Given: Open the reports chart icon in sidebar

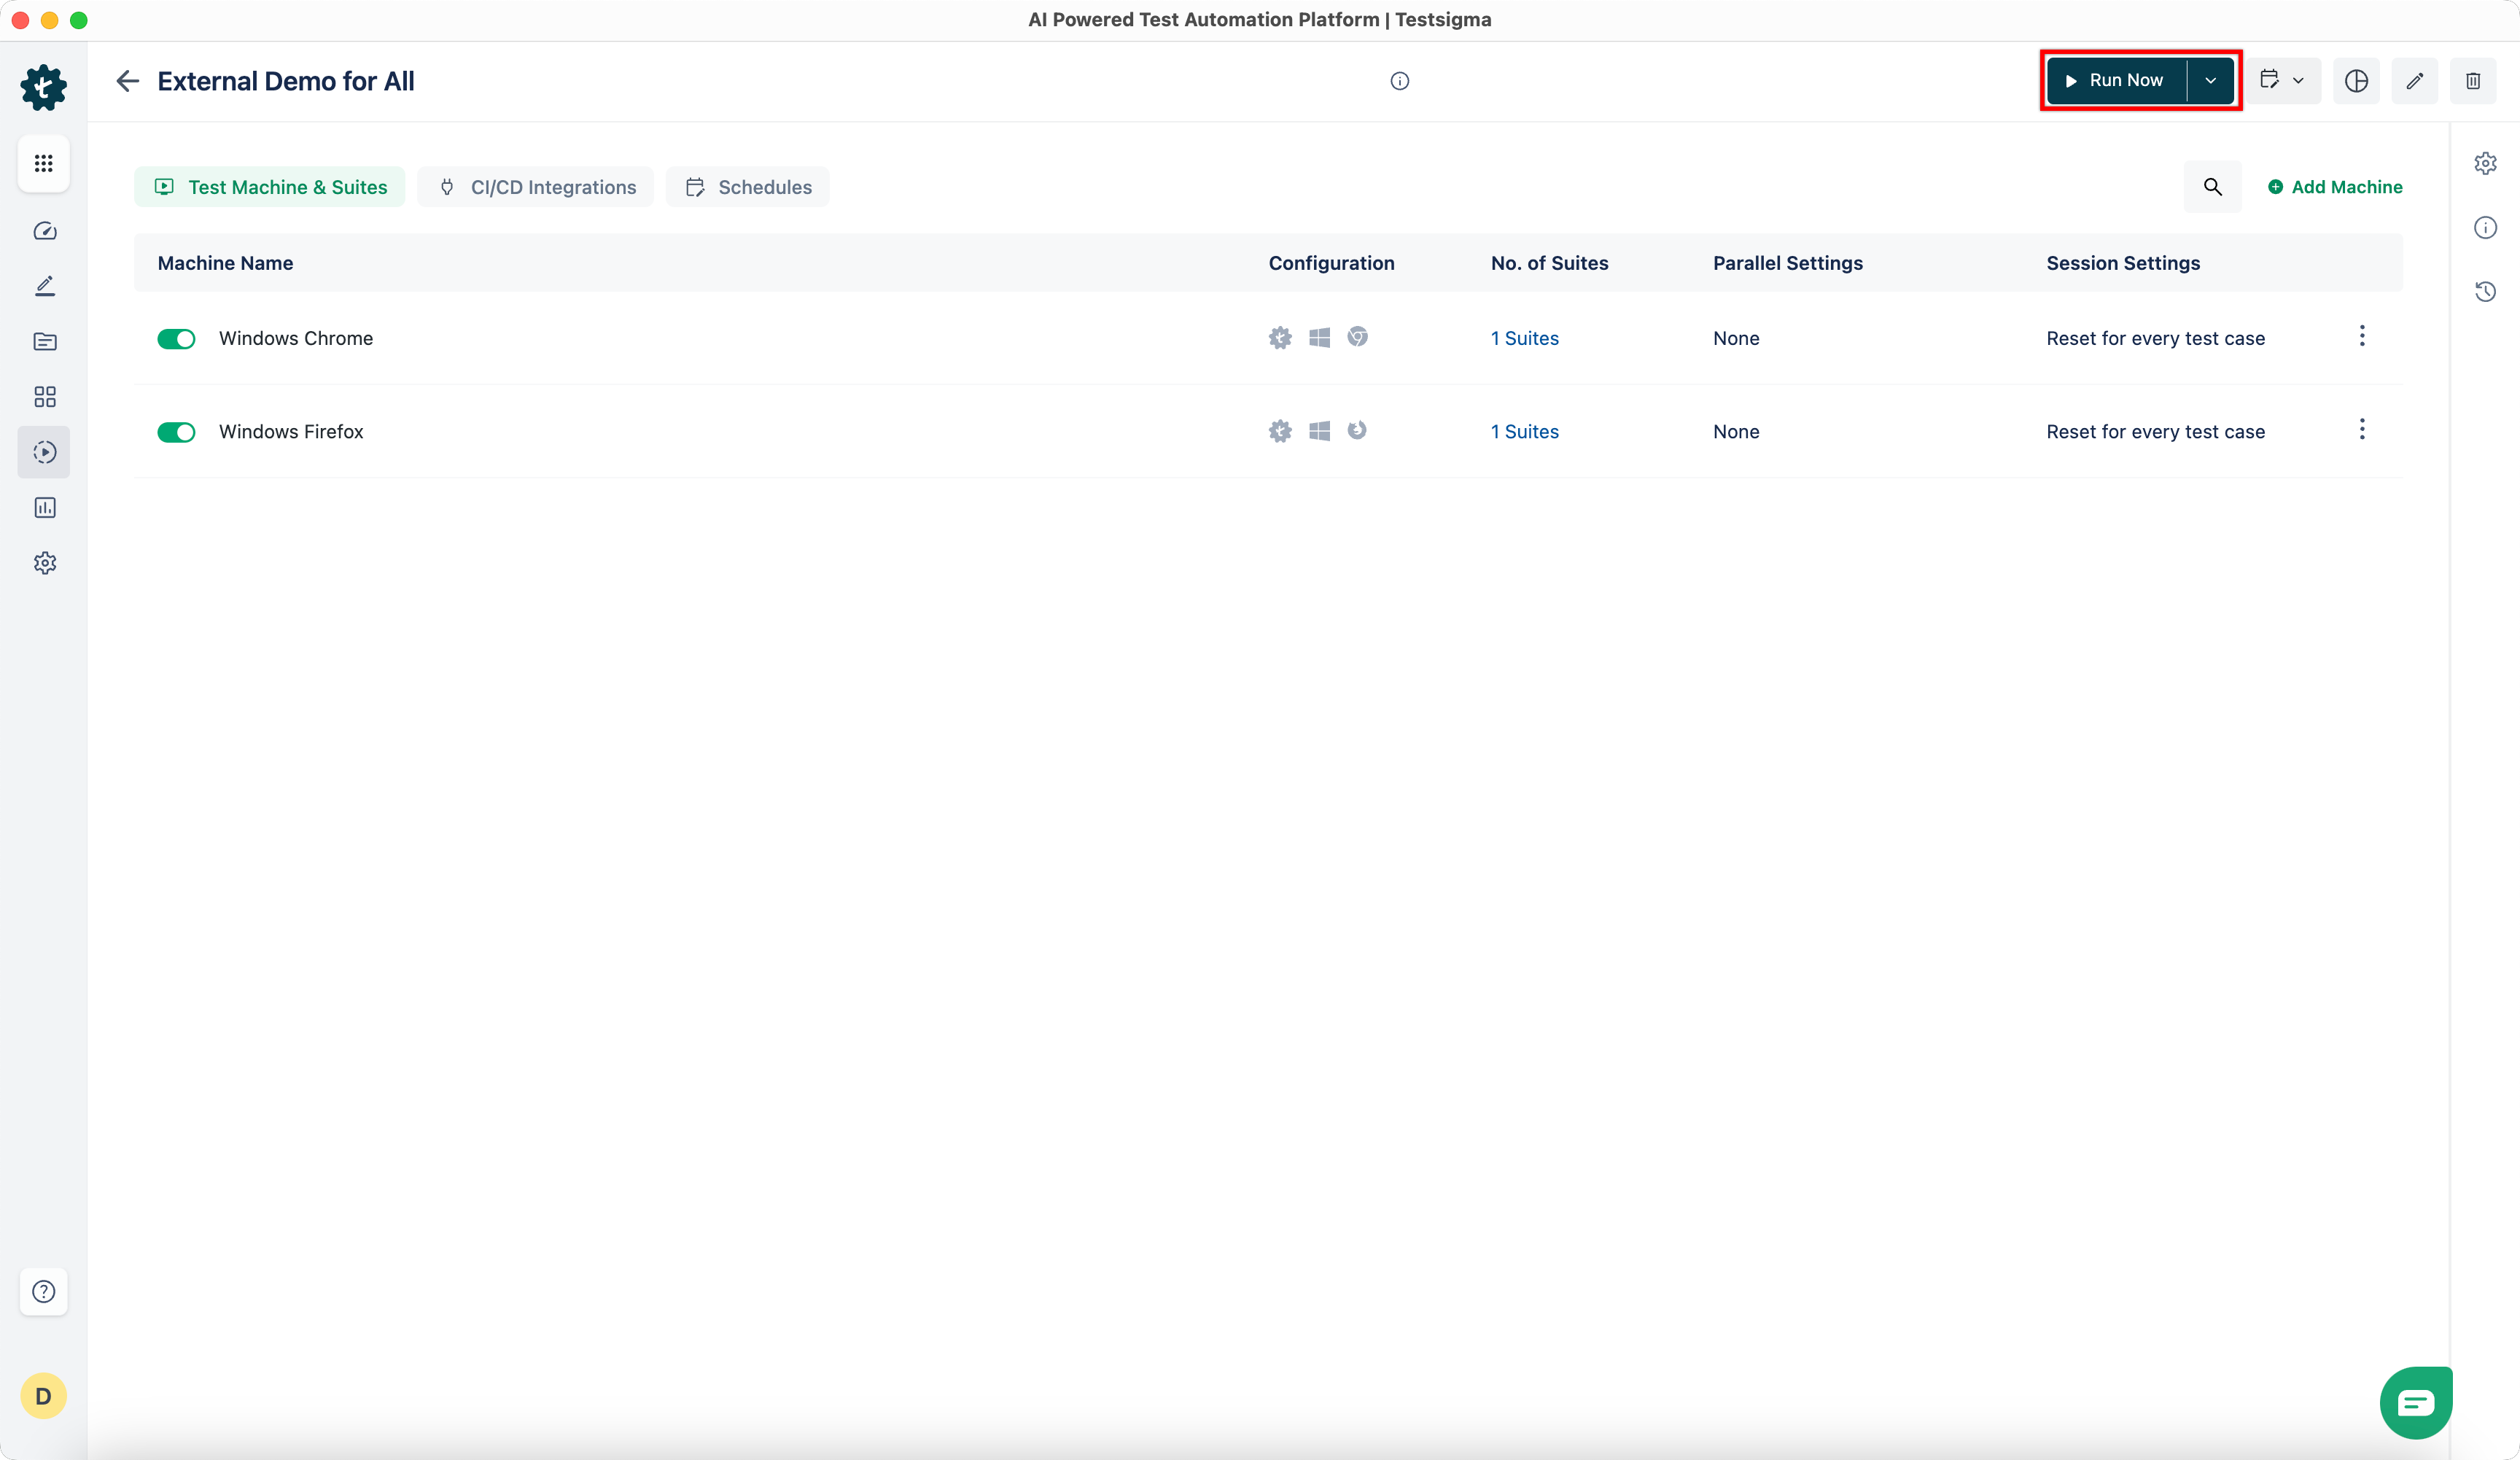Looking at the screenshot, I should pos(44,508).
